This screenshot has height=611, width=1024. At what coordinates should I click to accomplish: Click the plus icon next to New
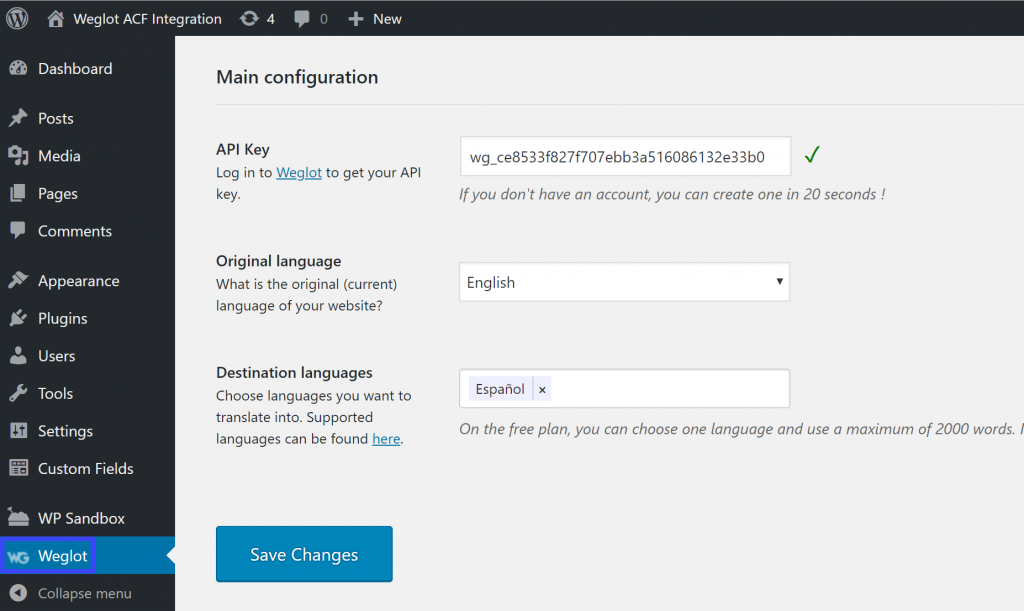[x=355, y=19]
